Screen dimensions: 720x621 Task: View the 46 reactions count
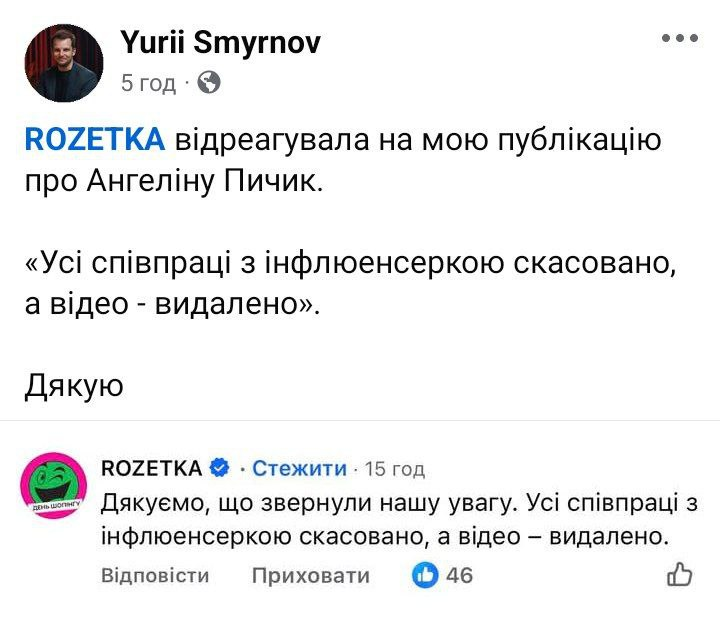[460, 575]
